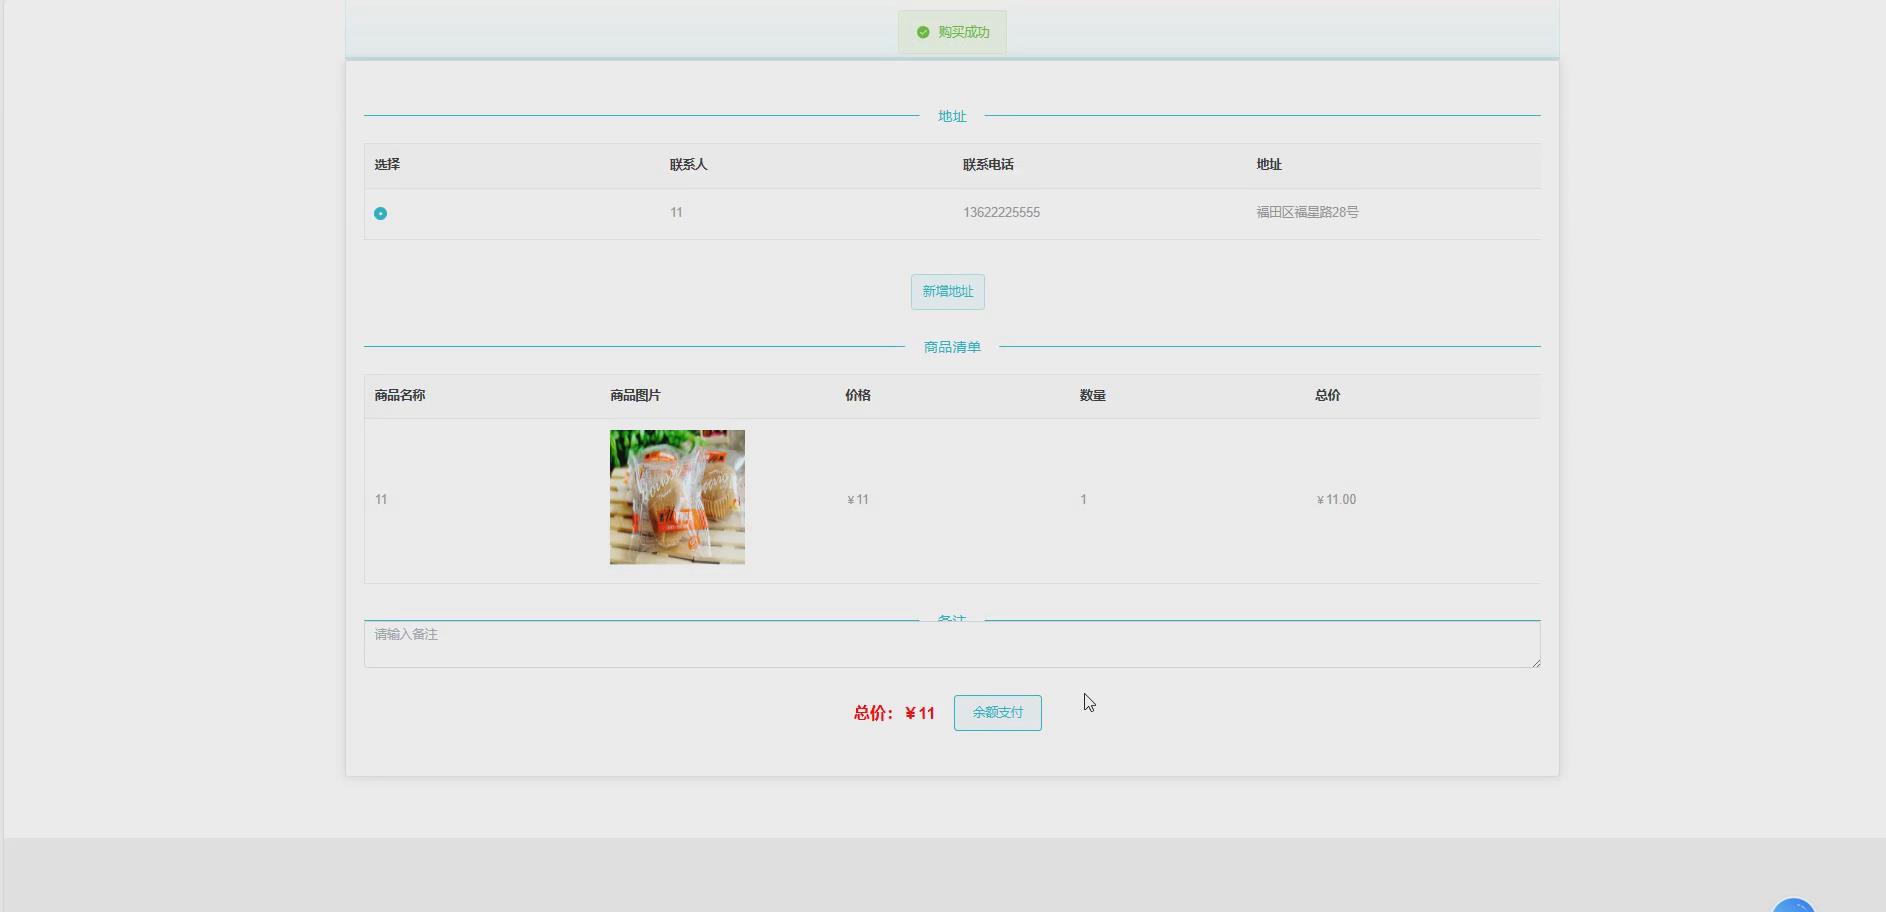Viewport: 1886px width, 912px height.
Task: Click the 数量 quantity column header
Action: click(x=1092, y=395)
